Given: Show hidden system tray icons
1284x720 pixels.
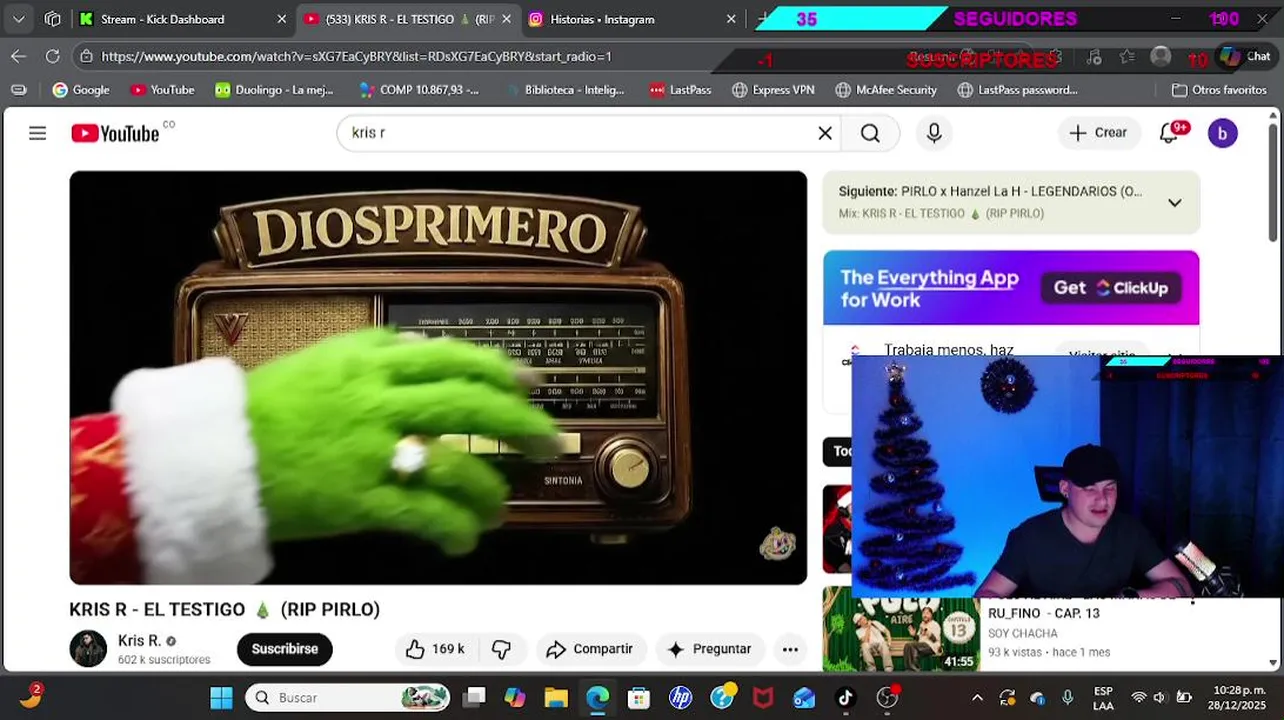Looking at the screenshot, I should (x=977, y=698).
